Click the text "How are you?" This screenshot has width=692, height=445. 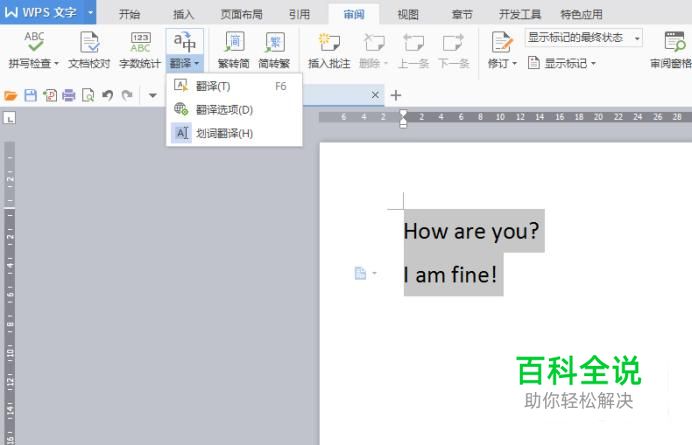pos(471,231)
